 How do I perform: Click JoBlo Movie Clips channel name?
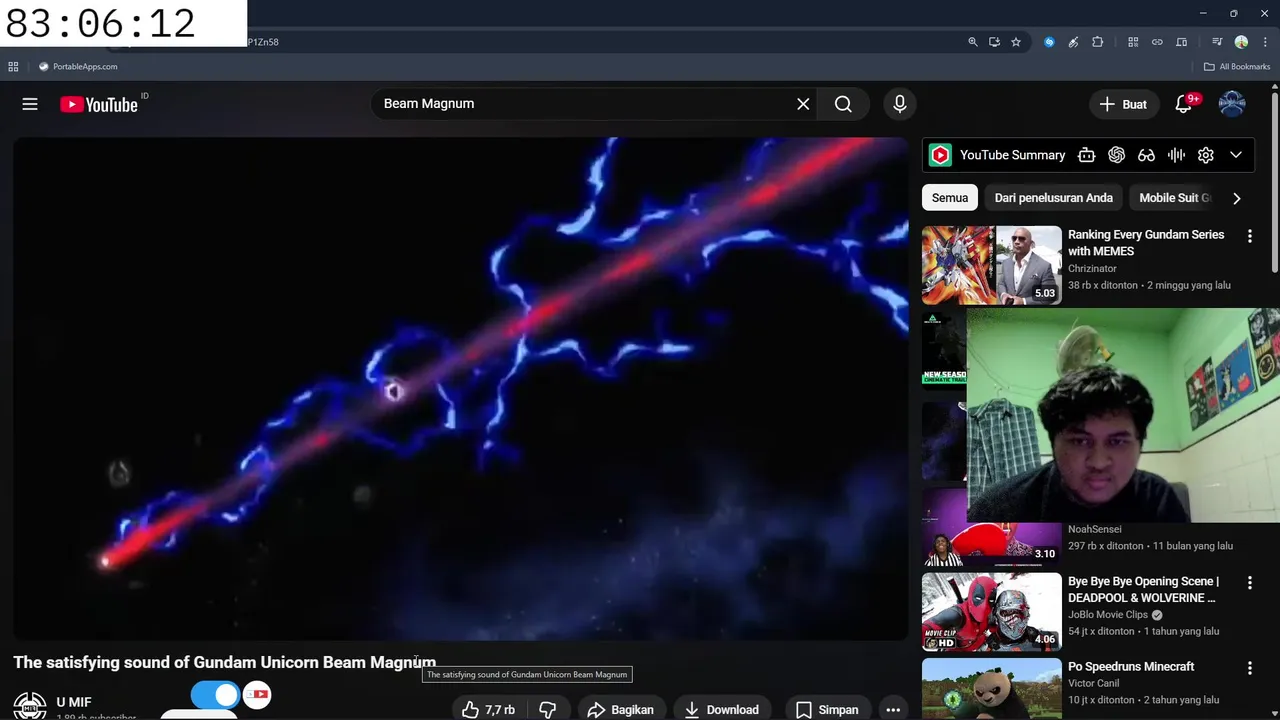[1108, 615]
